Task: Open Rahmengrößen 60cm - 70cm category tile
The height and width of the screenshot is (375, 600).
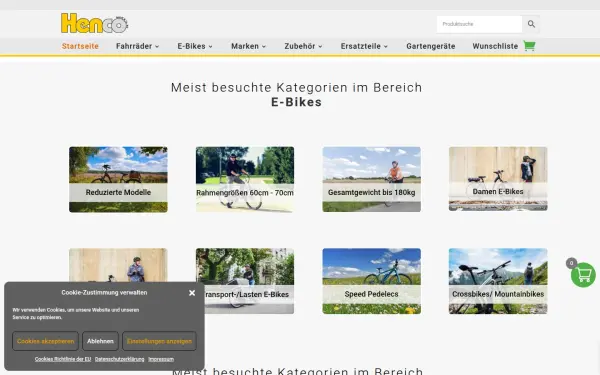Action: [245, 179]
